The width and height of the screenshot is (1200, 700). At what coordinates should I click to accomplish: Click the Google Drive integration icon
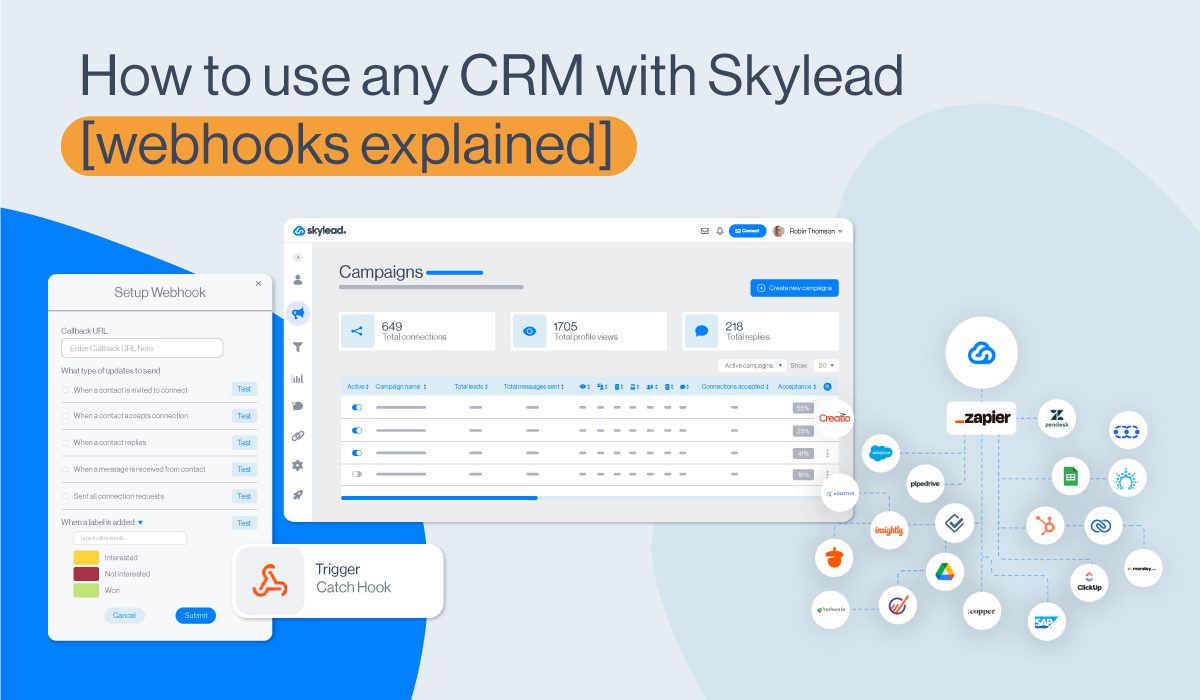[943, 571]
